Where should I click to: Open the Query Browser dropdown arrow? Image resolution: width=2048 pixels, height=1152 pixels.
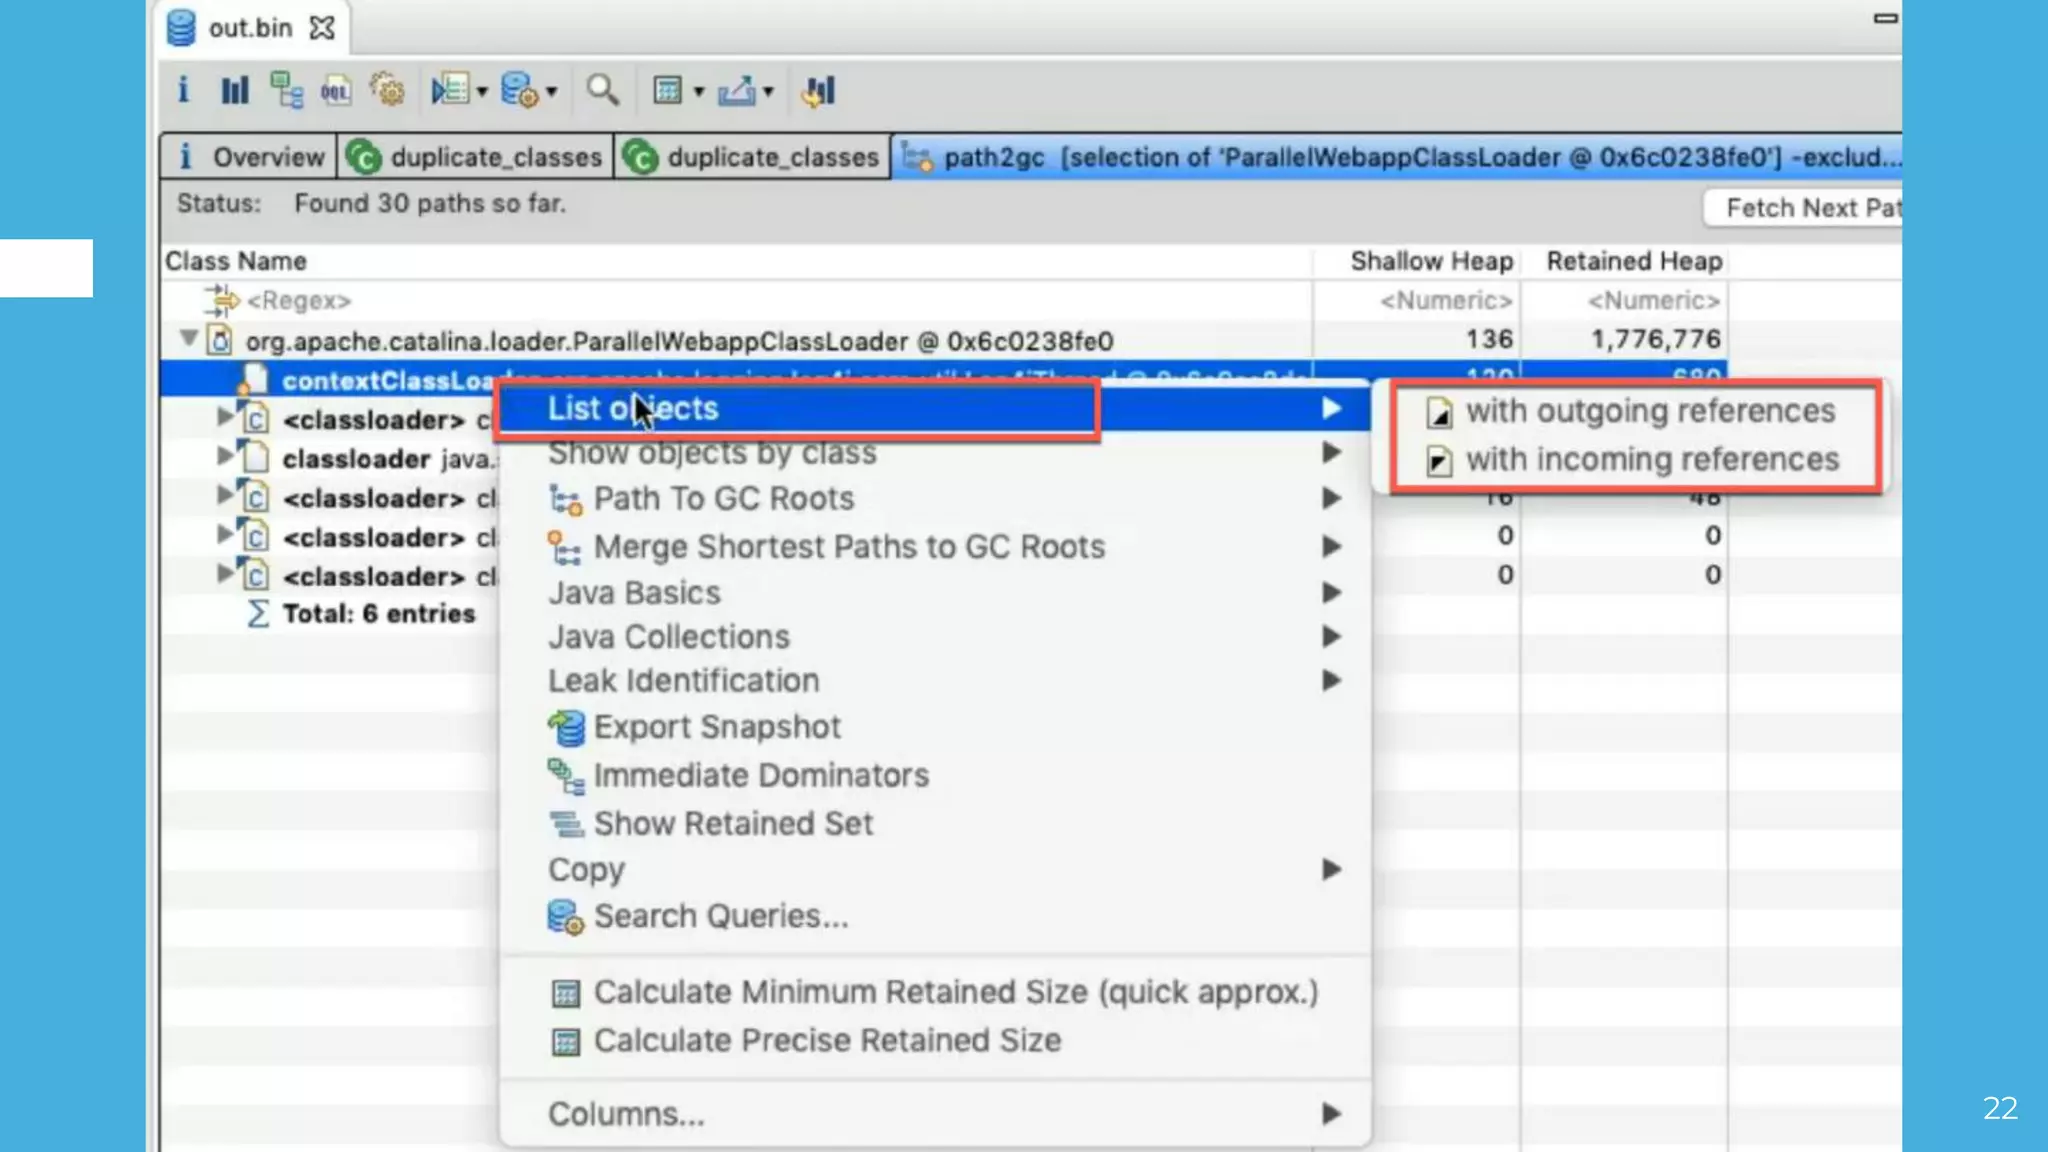pyautogui.click(x=551, y=92)
